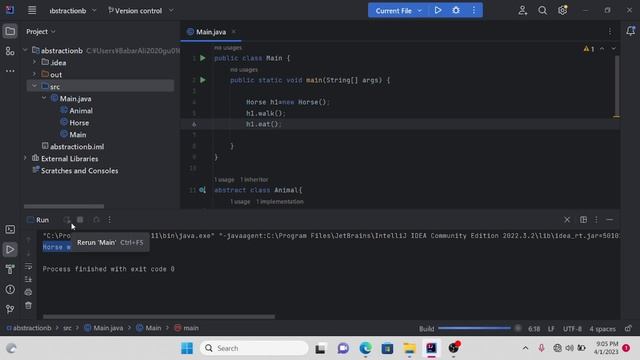Toggle Run panel layout view
640x360 pixels.
point(583,220)
